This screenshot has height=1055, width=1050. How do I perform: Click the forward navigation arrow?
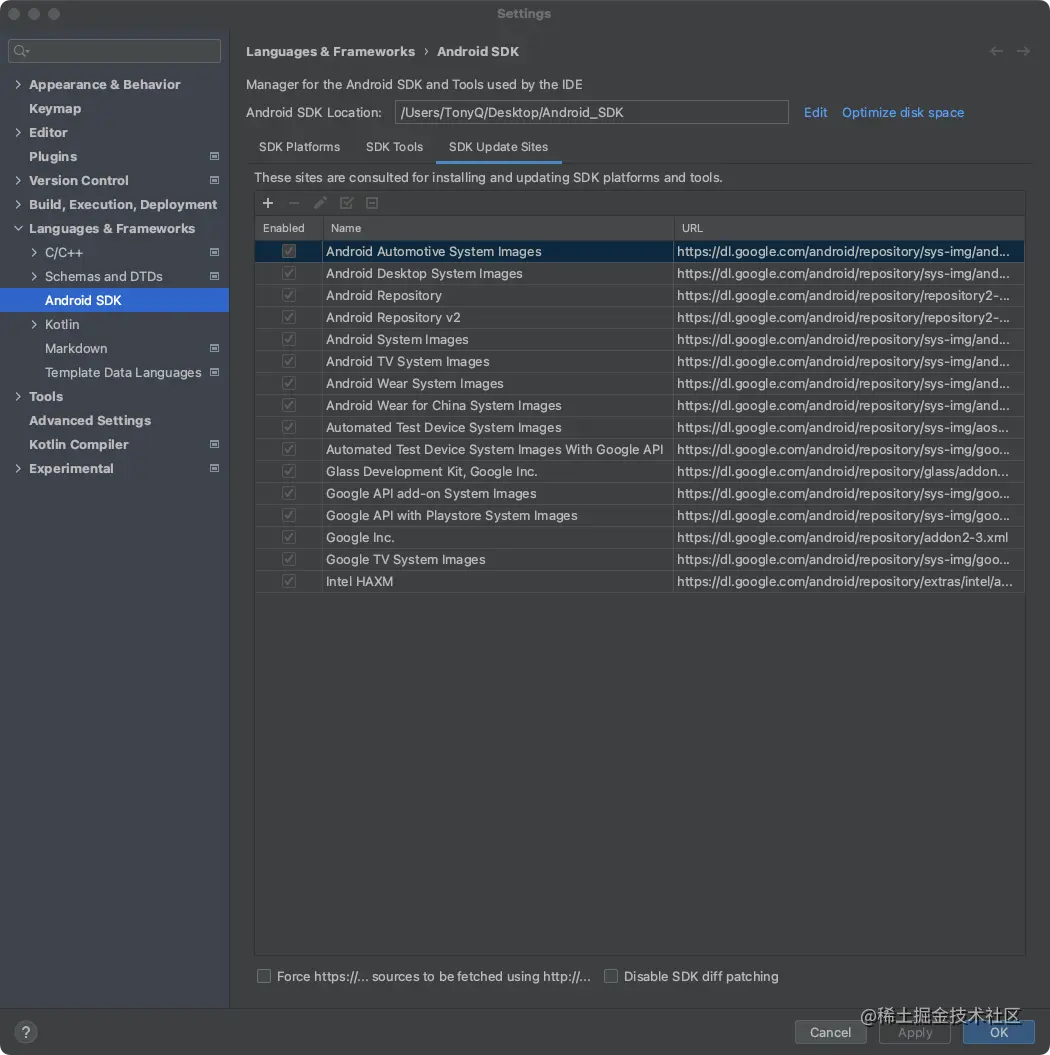1023,51
